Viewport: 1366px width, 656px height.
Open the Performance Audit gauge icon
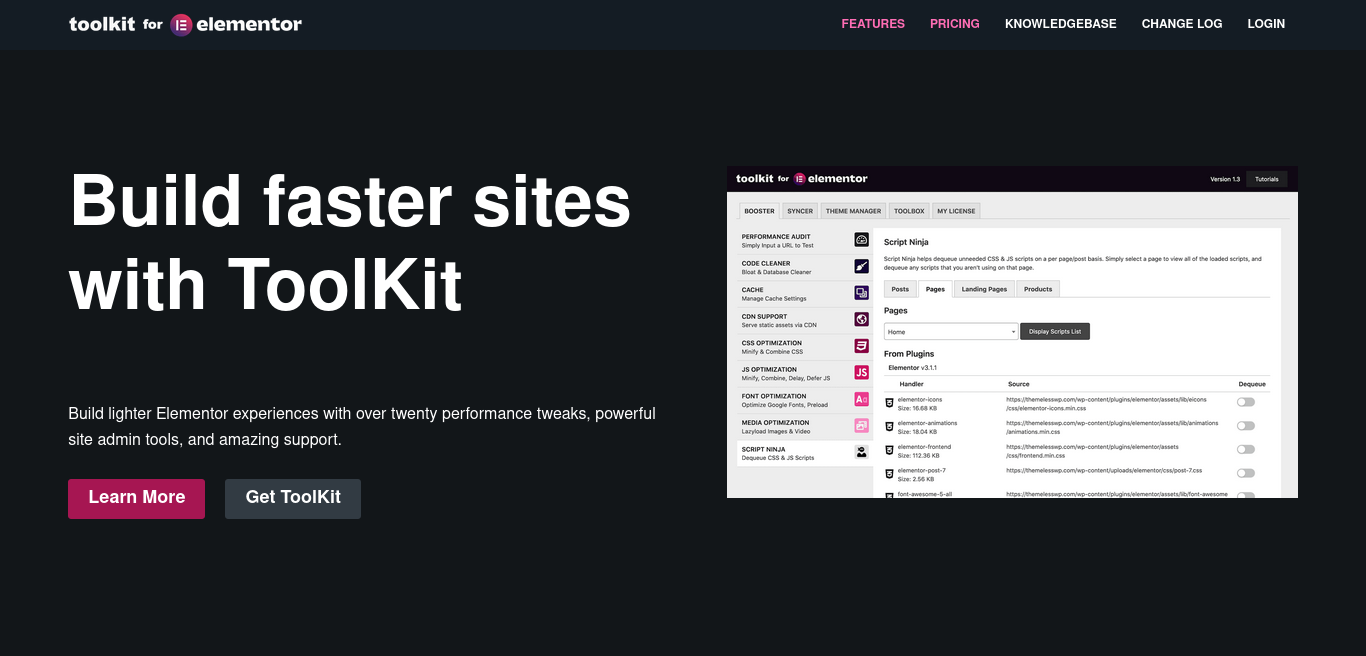coord(861,240)
